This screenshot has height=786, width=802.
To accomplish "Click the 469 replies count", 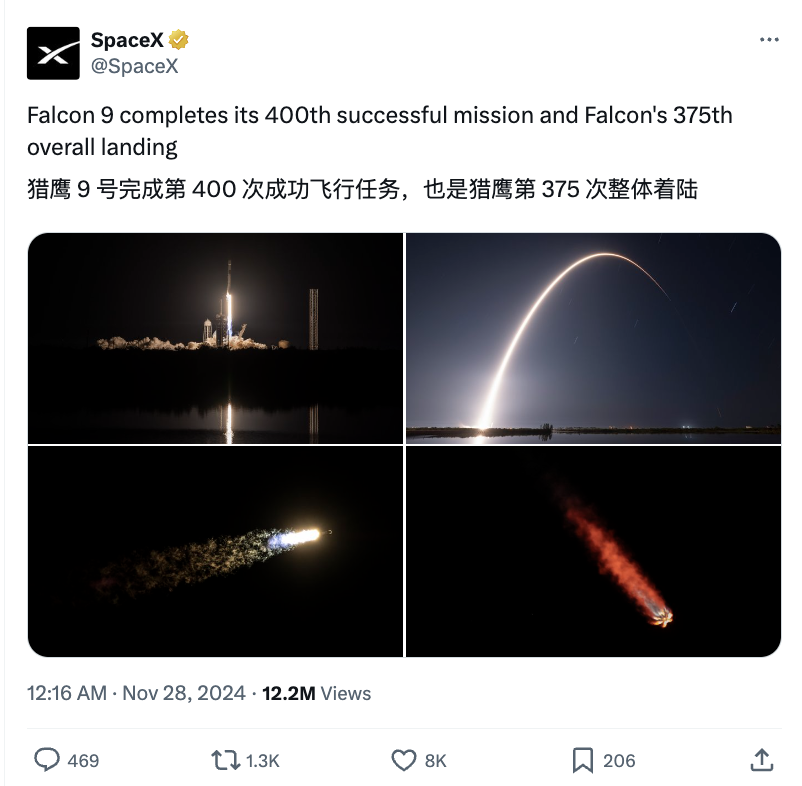I will point(83,761).
